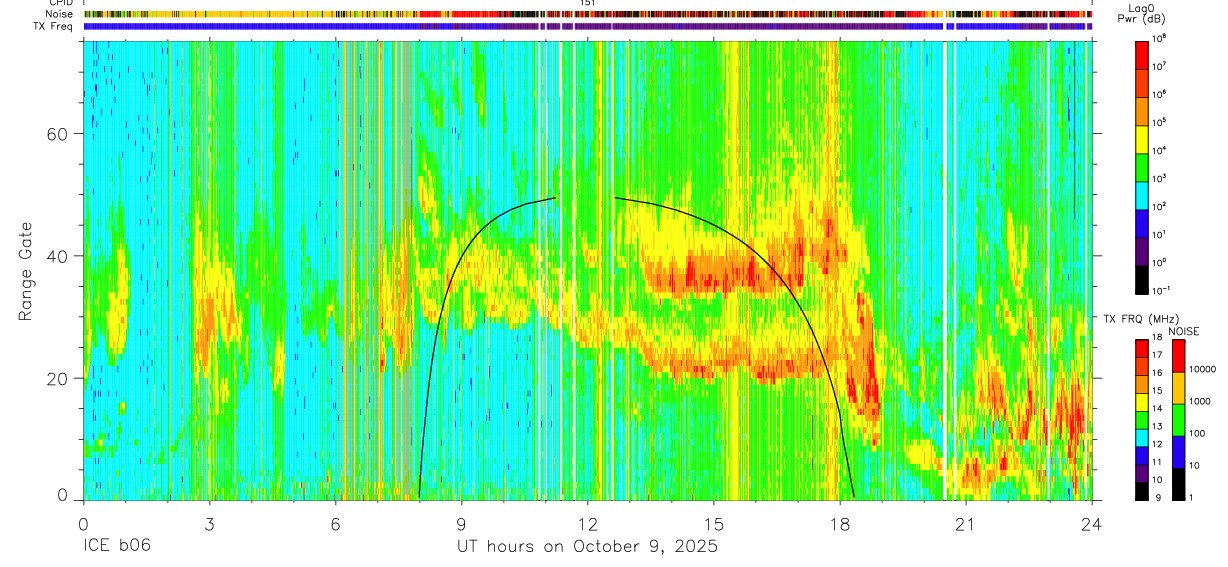Click the cyan segment of TX FRQ colorbar

pos(1143,438)
